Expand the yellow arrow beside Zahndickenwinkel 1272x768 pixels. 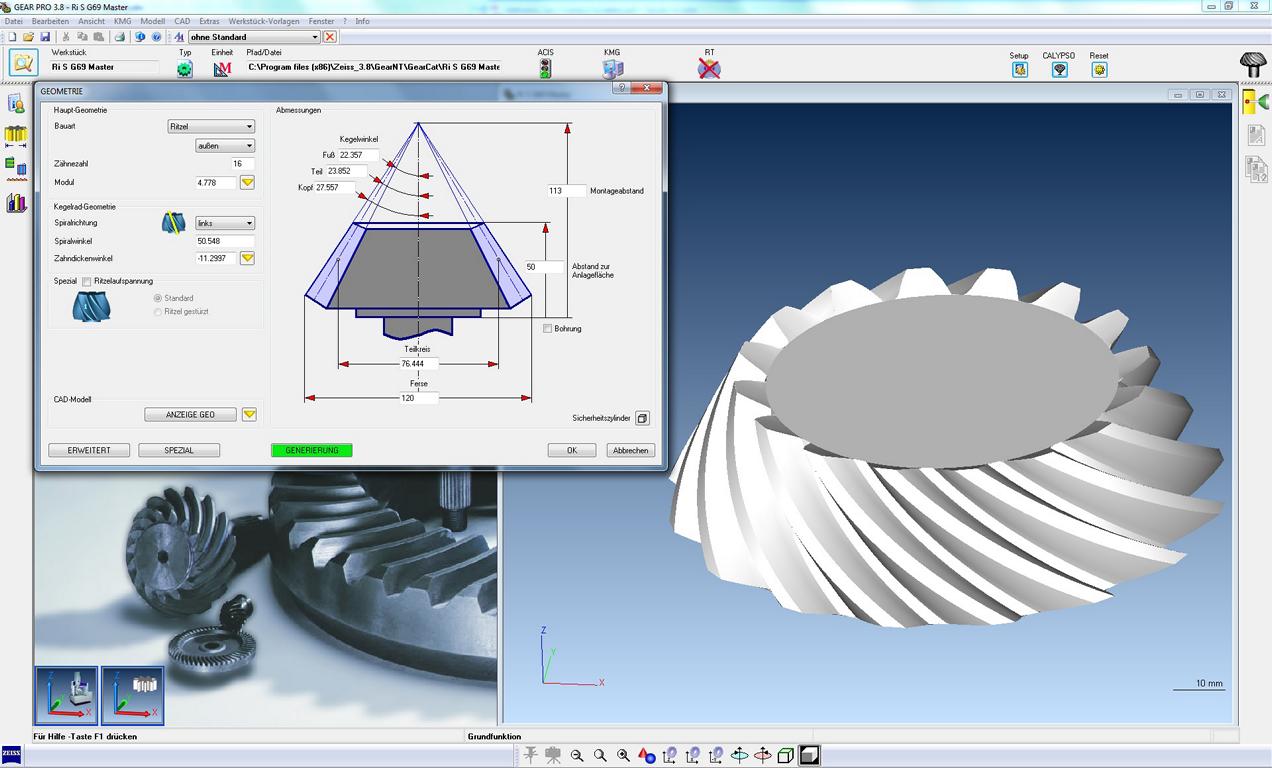pyautogui.click(x=248, y=258)
